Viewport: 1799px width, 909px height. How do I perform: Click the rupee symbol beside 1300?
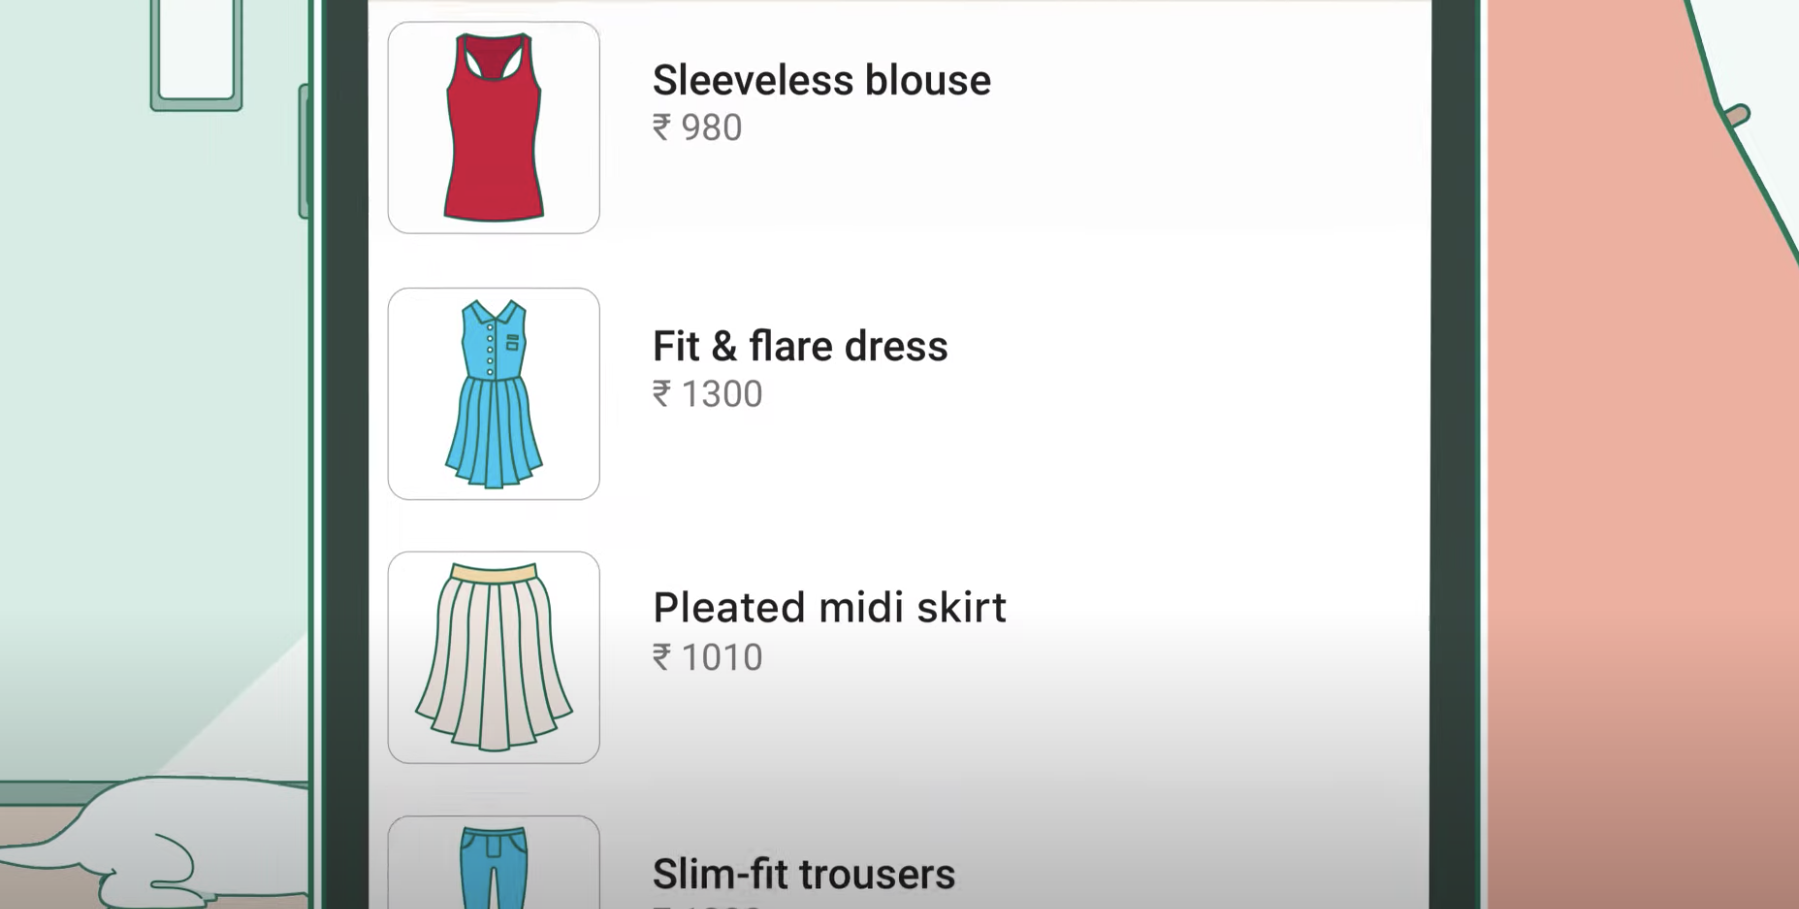click(661, 394)
